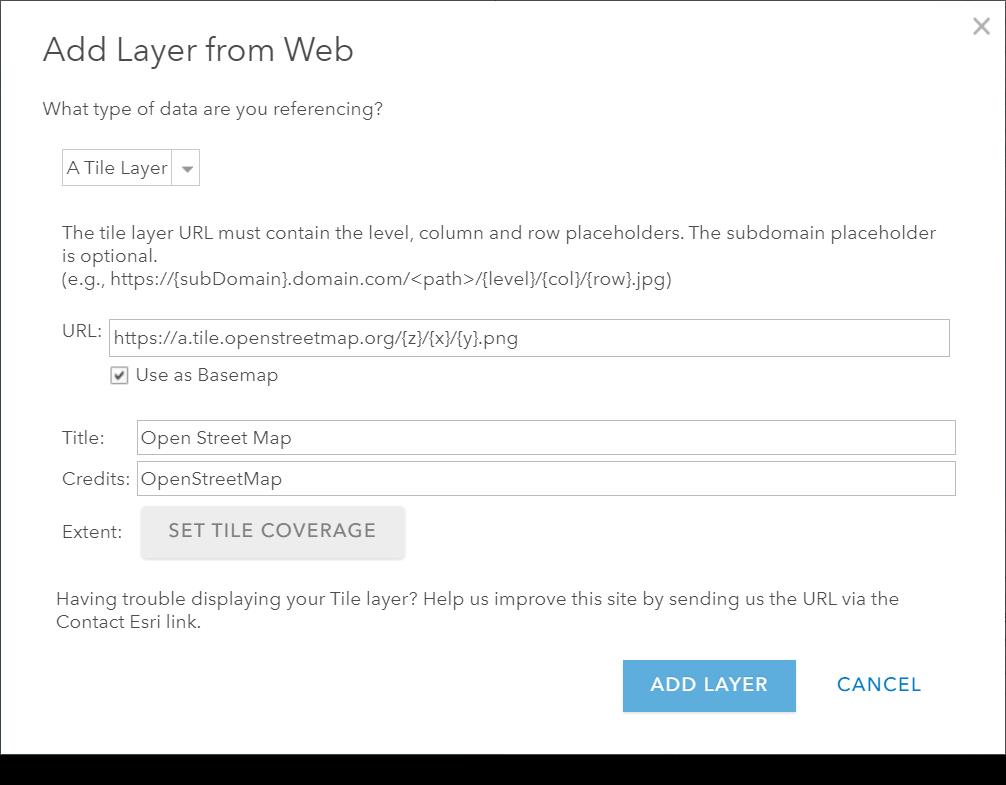The image size is (1006, 785).
Task: Click the 'Extent:' label
Action: click(x=92, y=532)
